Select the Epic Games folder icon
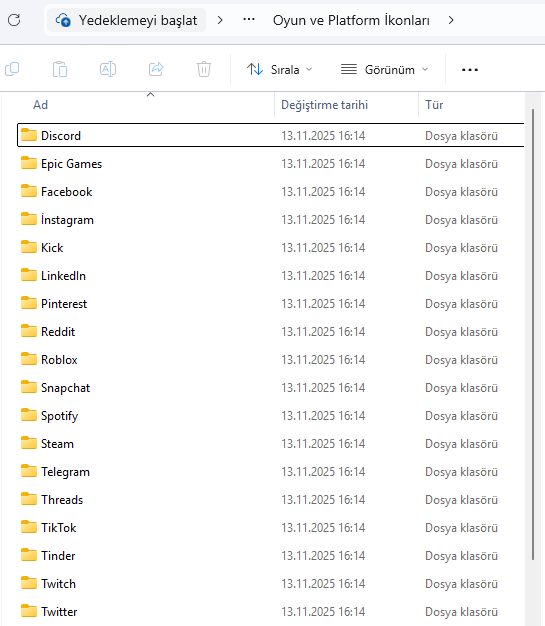The height and width of the screenshot is (626, 545). (29, 163)
